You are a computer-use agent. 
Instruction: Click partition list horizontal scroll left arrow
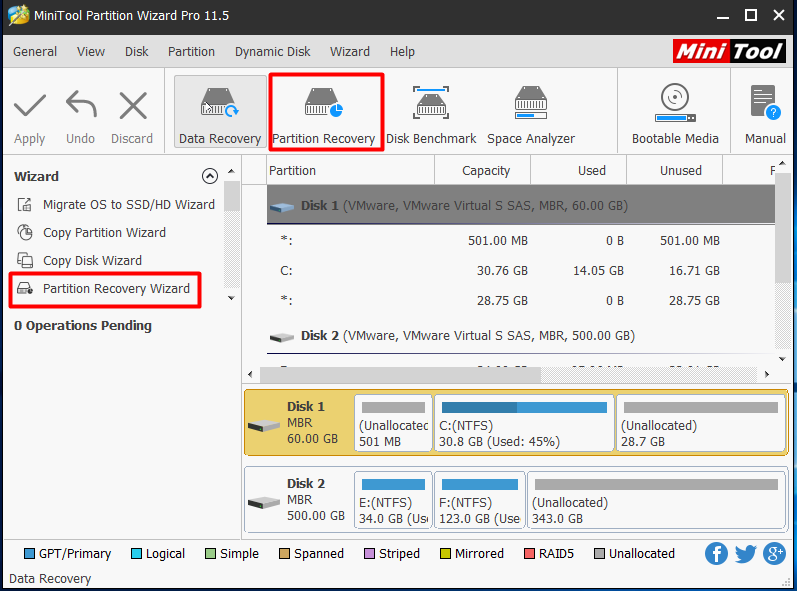coord(251,375)
